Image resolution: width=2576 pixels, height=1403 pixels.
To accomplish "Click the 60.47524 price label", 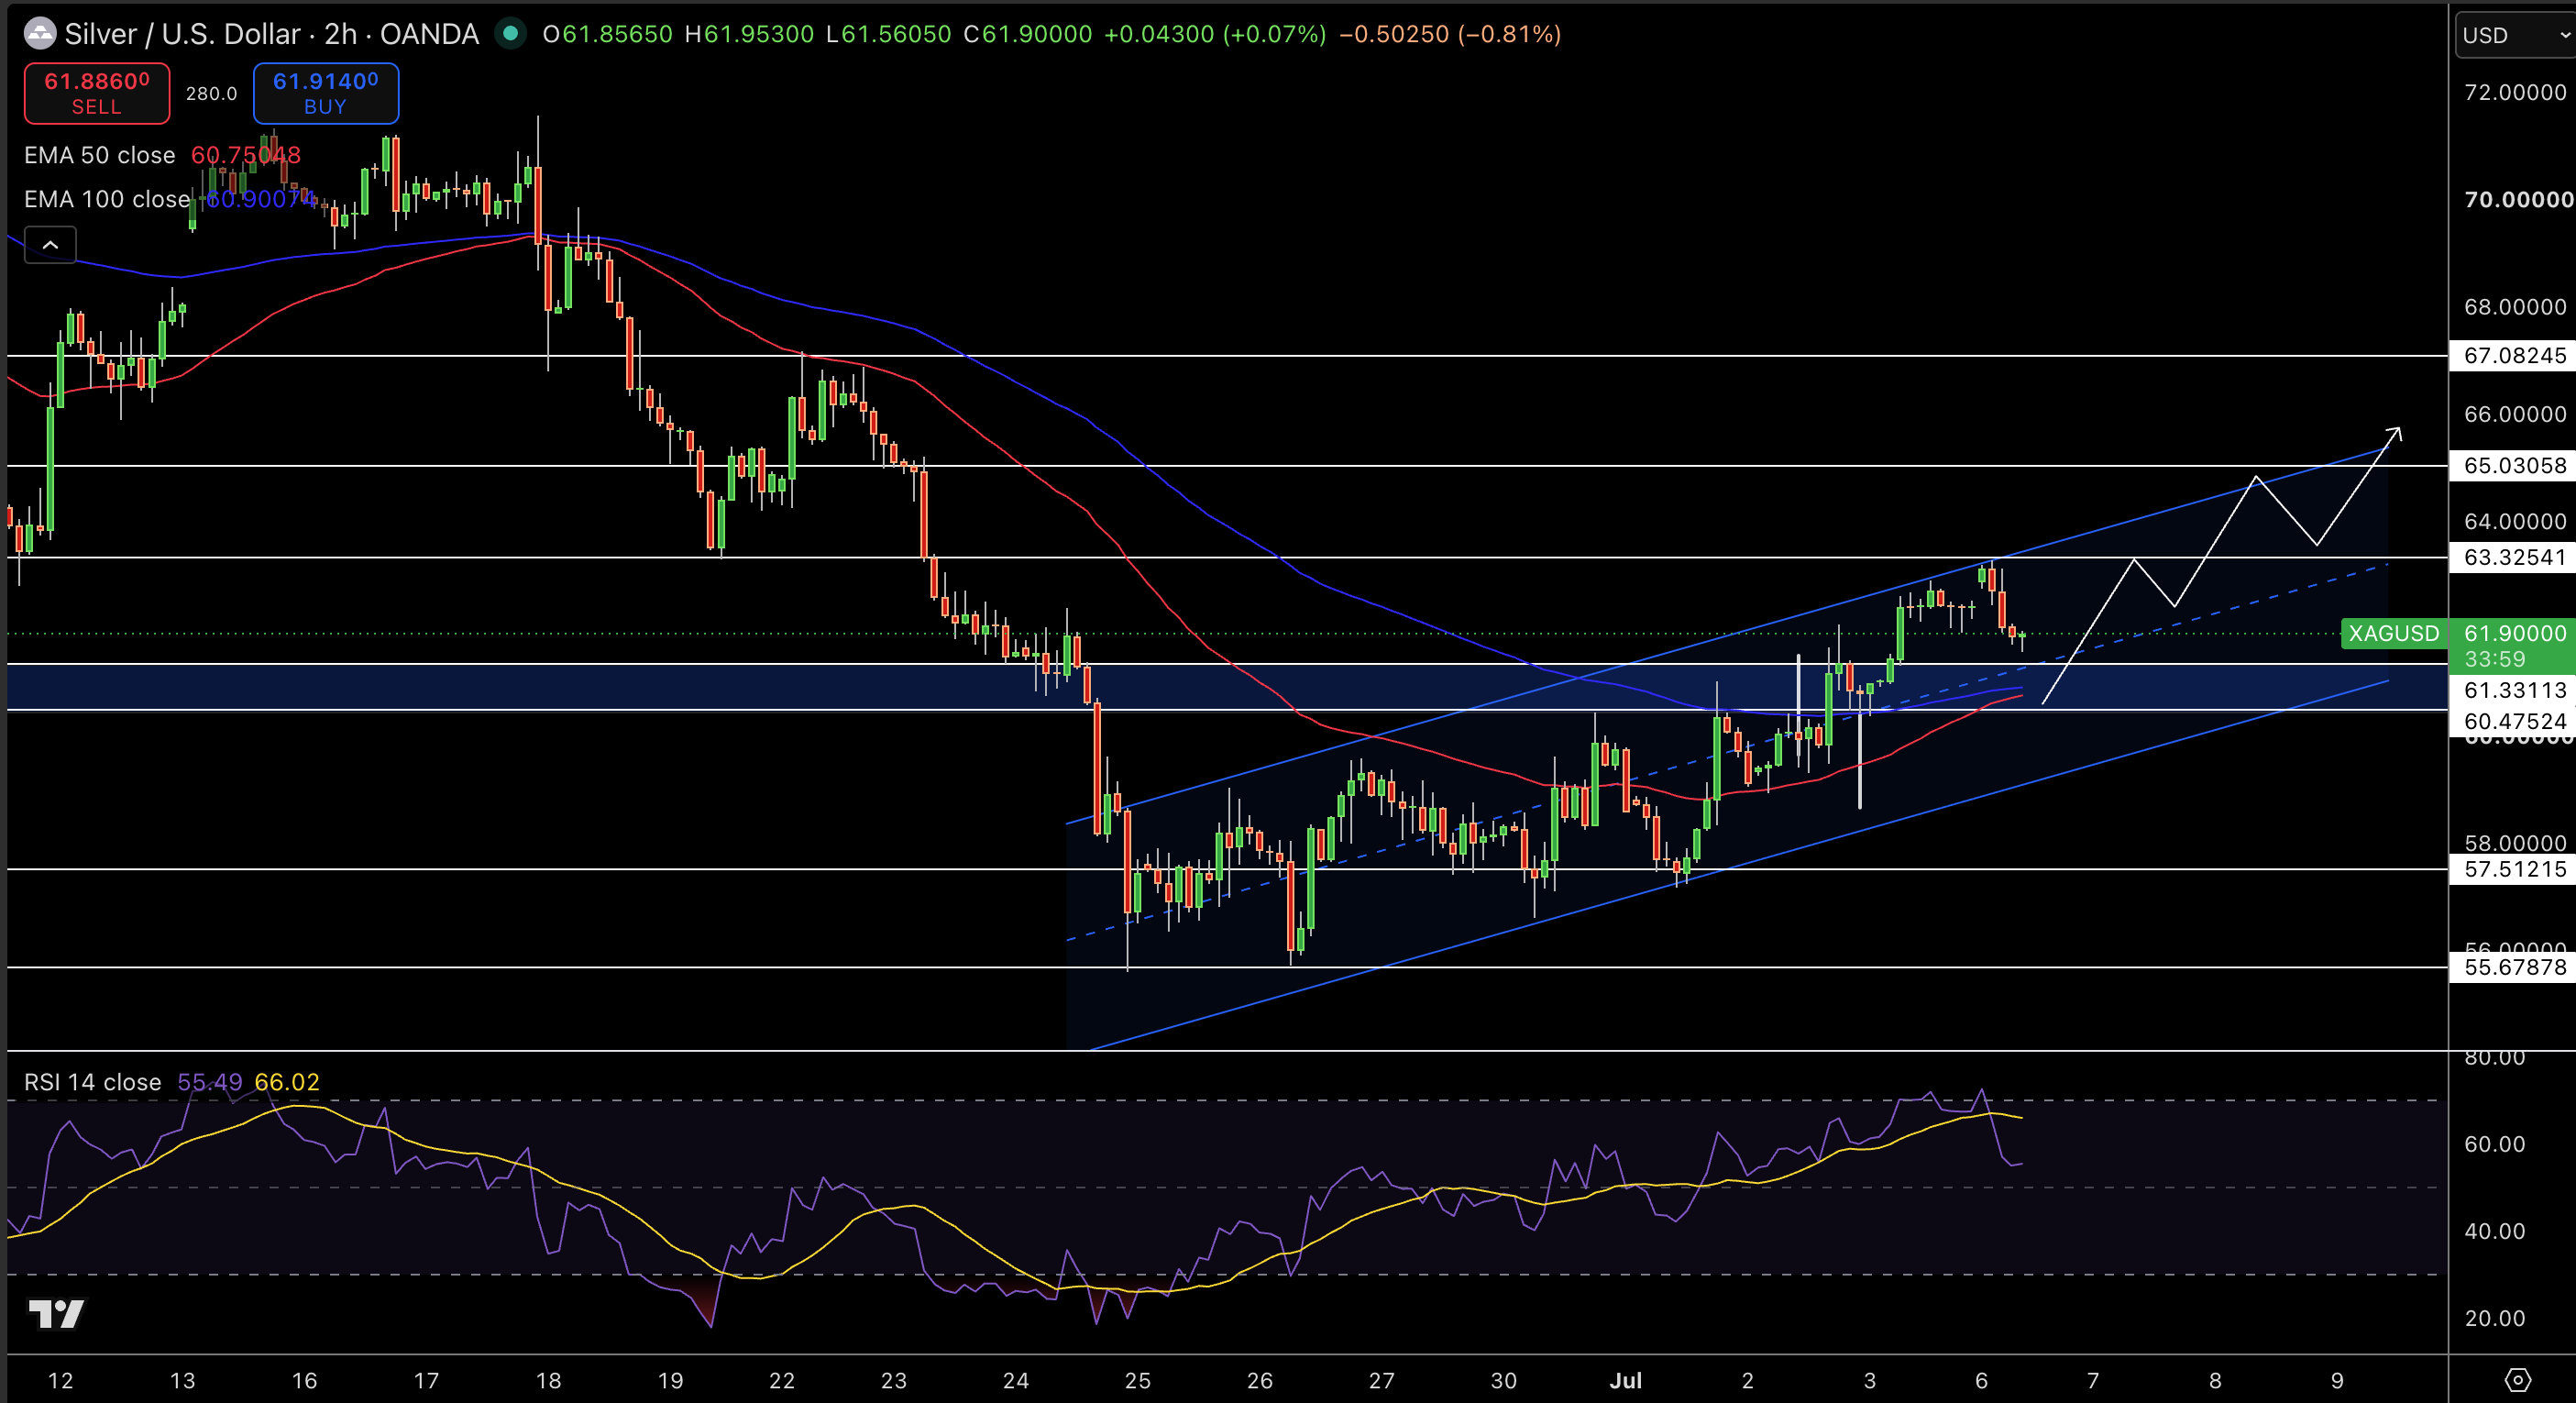I will [x=2515, y=721].
